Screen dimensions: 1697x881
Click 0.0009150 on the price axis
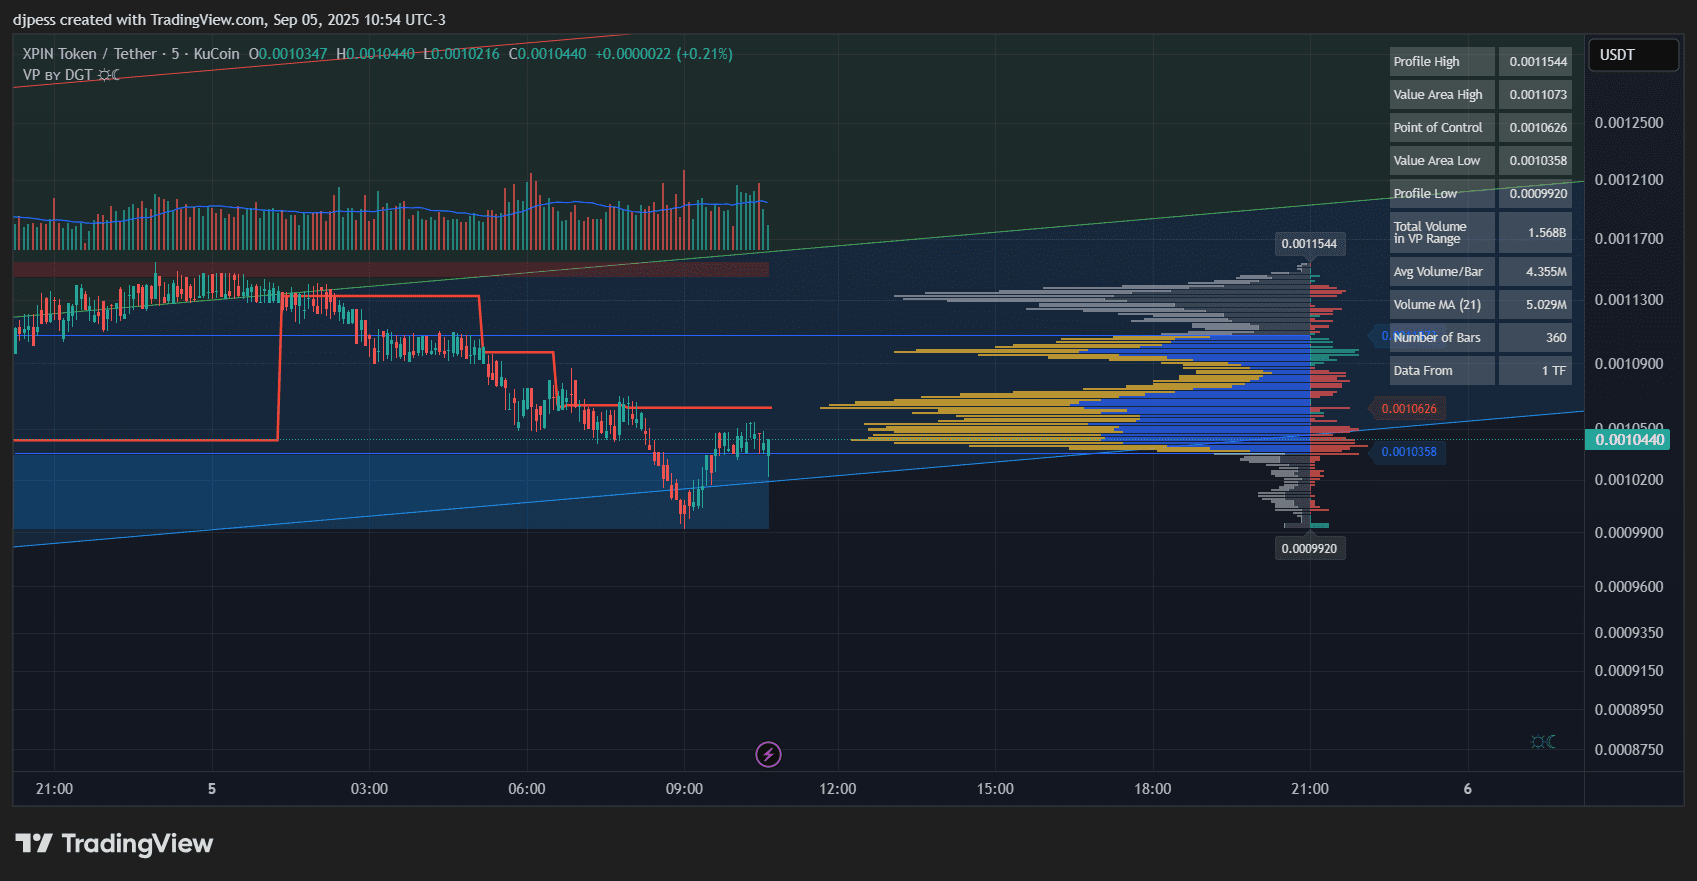1629,670
